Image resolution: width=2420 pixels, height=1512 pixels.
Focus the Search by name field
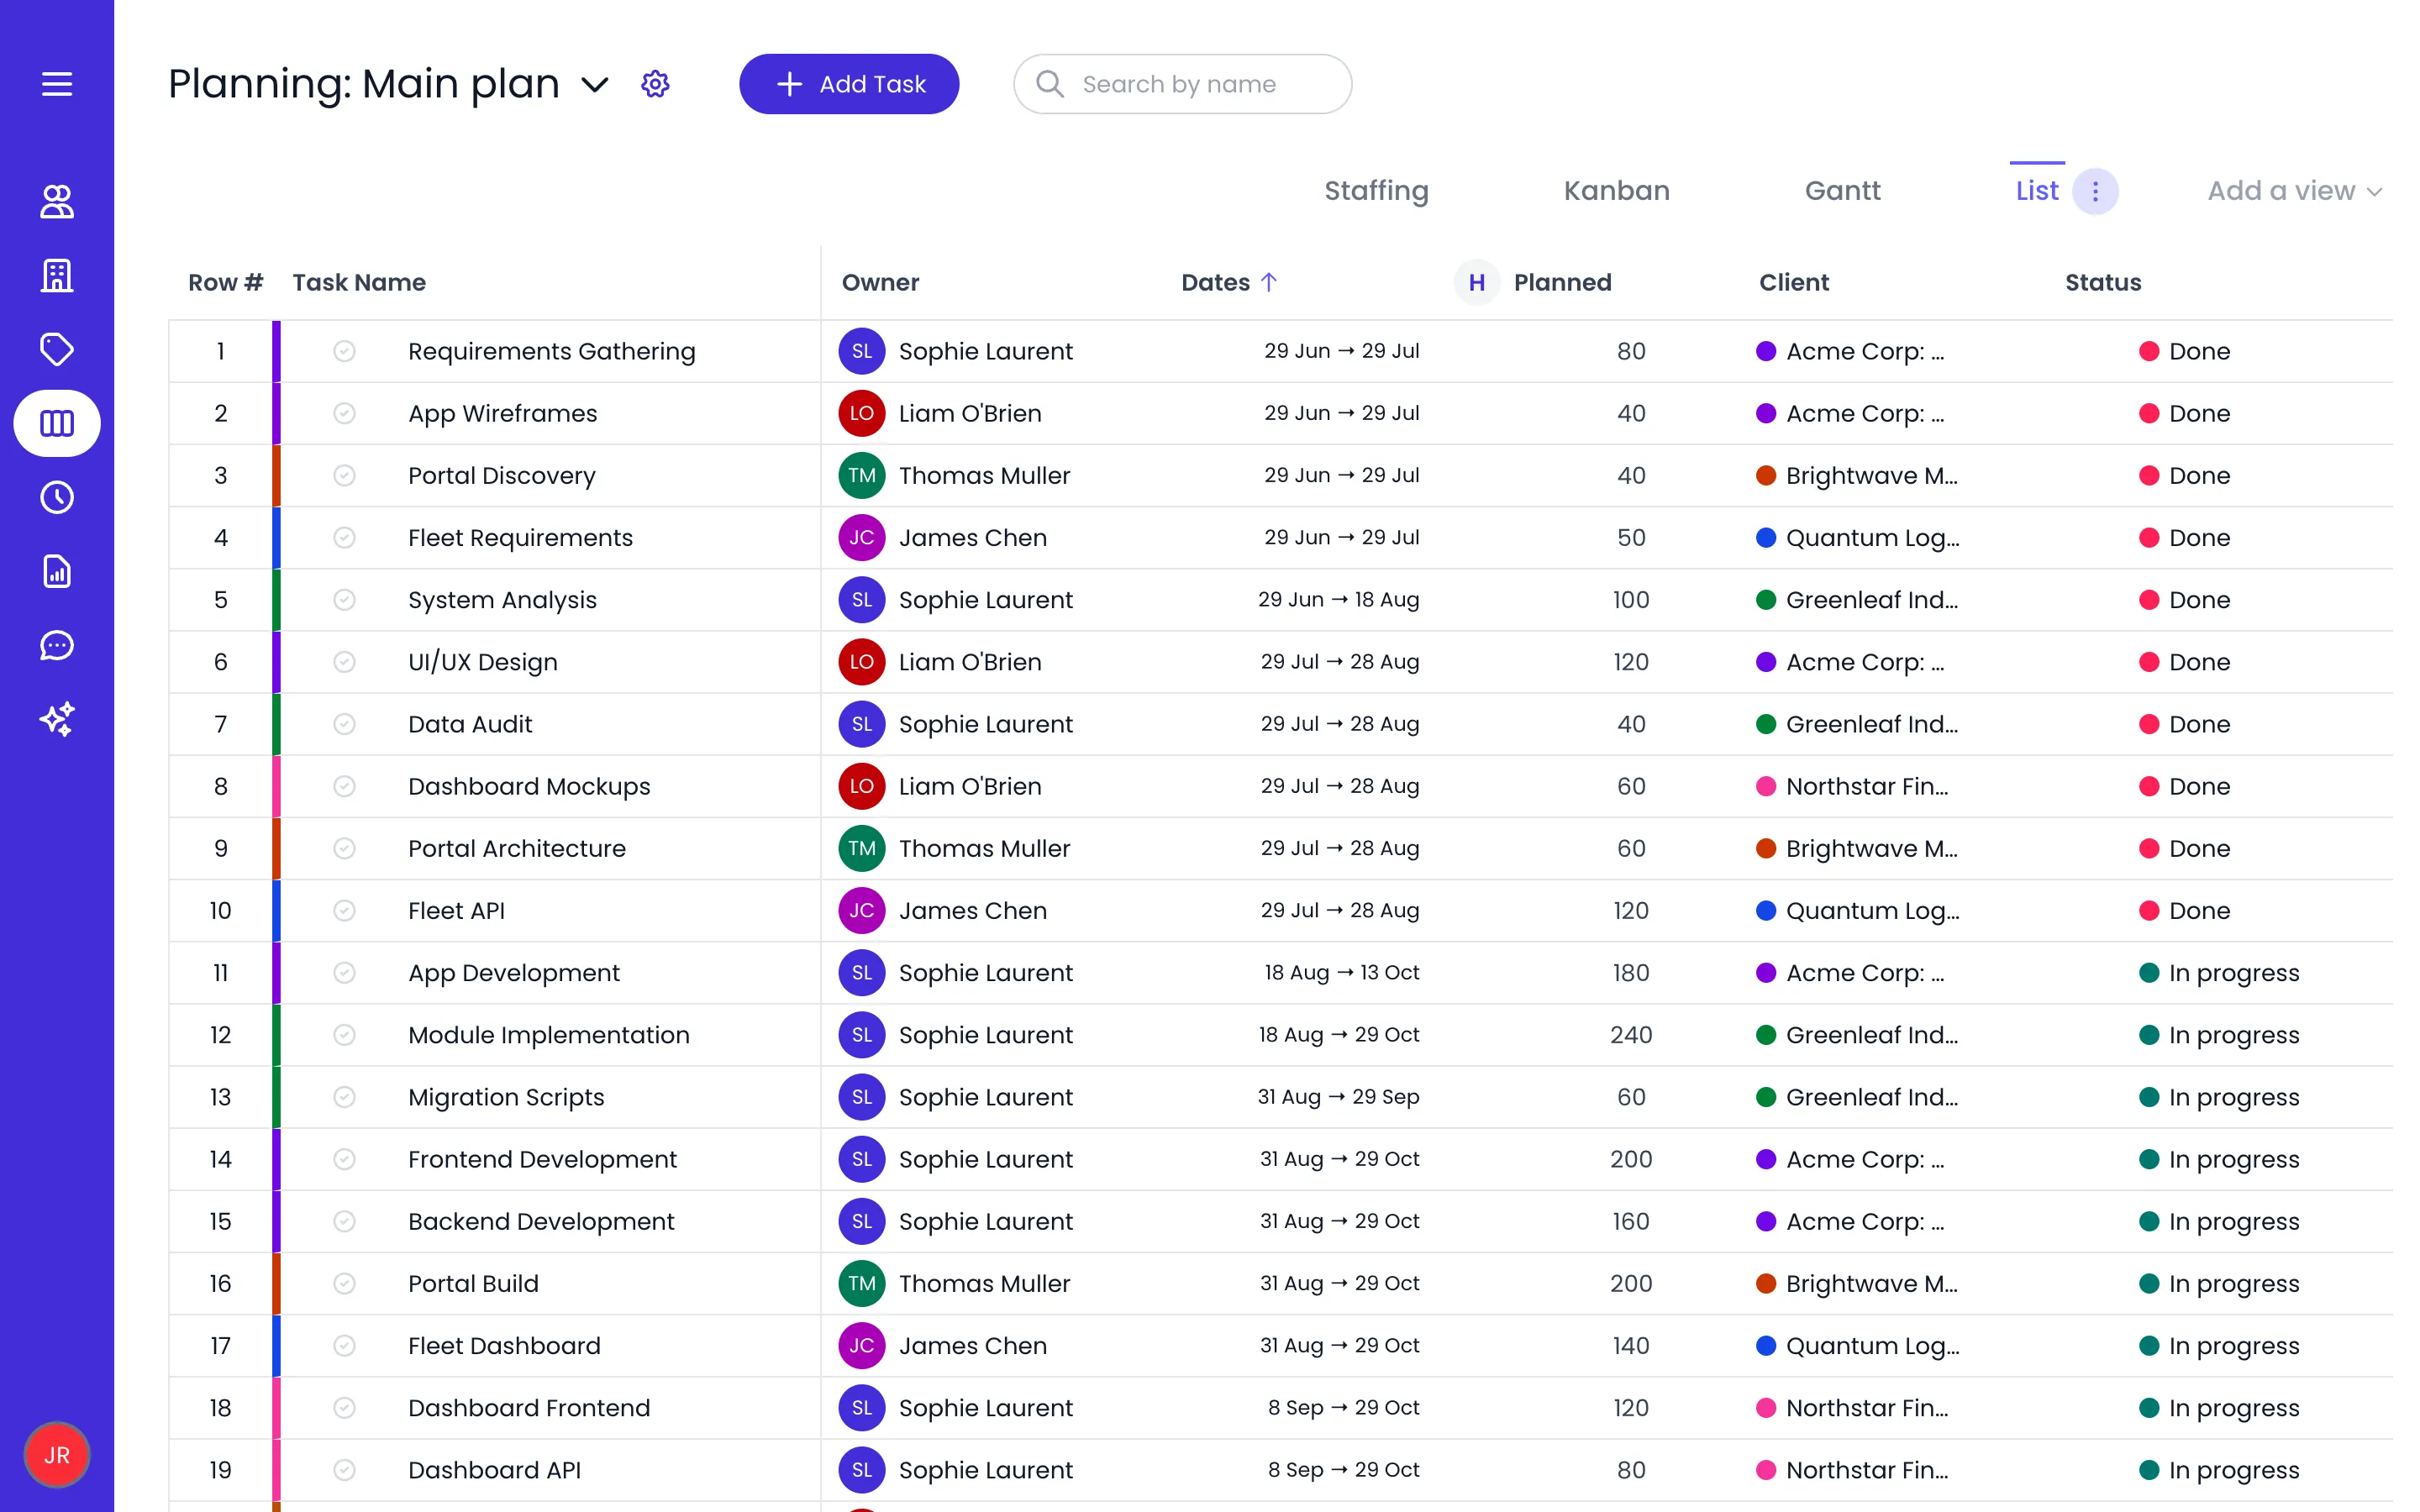(x=1182, y=84)
